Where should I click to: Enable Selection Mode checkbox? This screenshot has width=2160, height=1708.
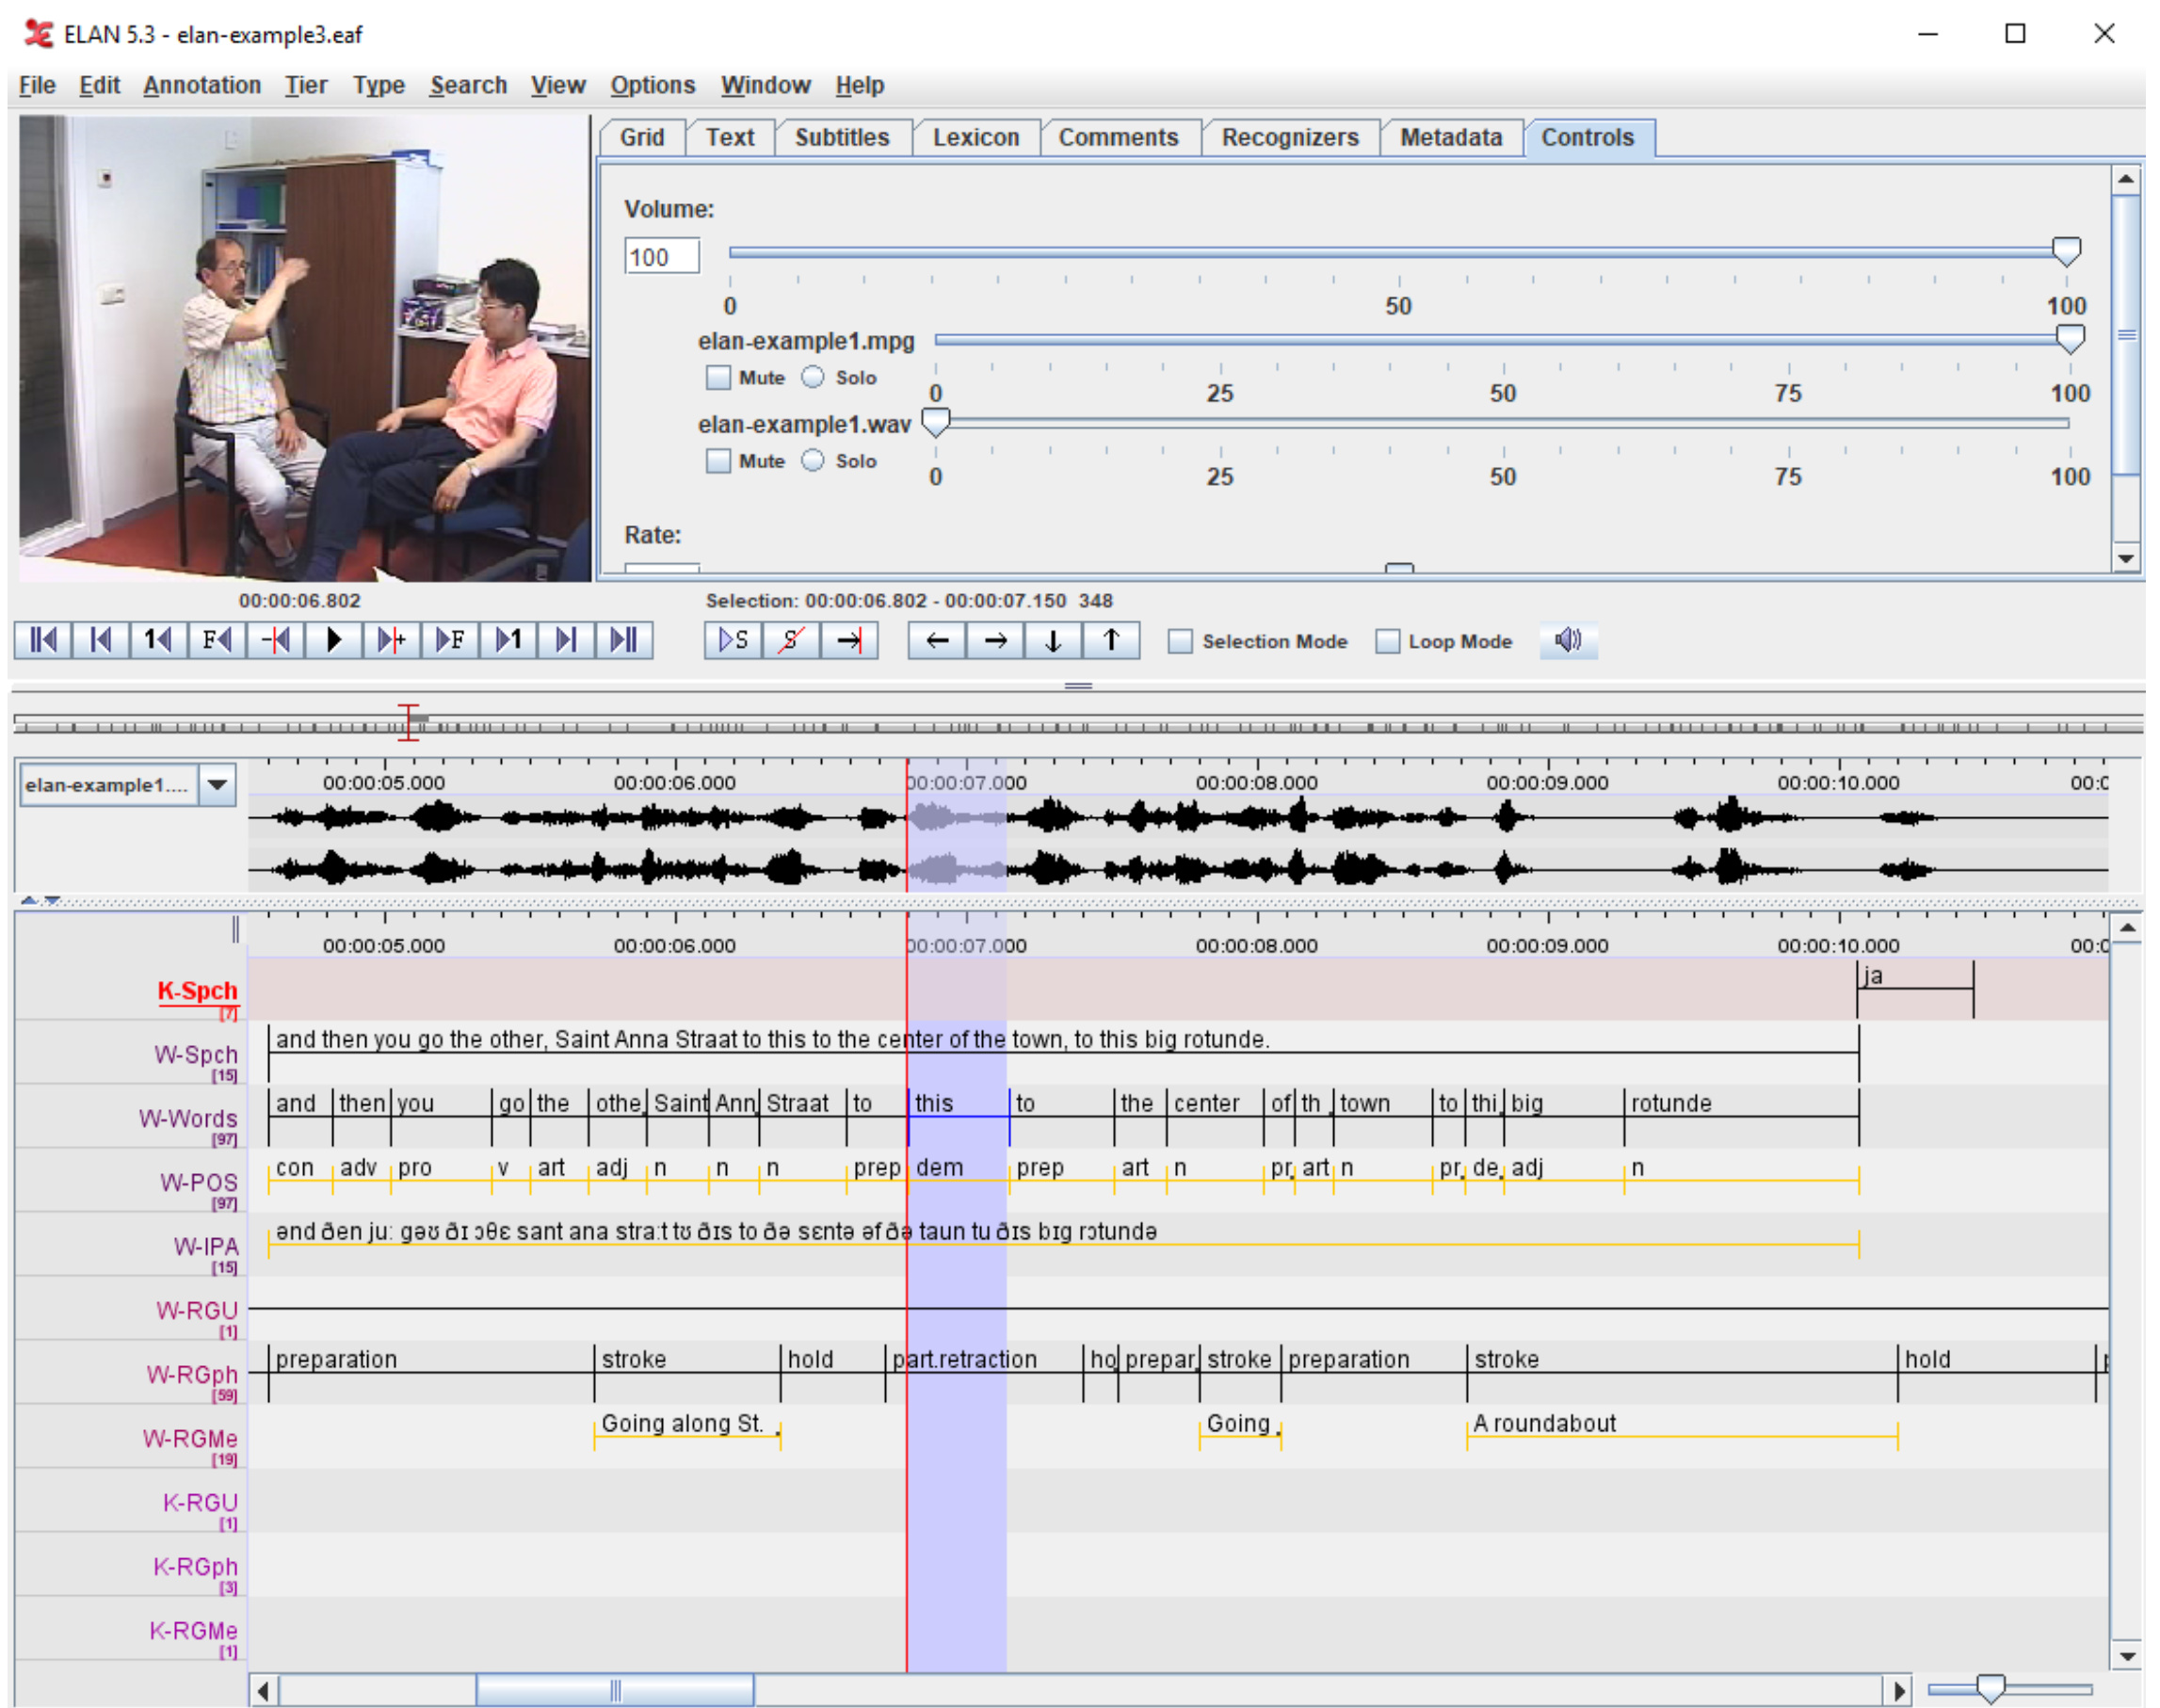coord(1180,641)
